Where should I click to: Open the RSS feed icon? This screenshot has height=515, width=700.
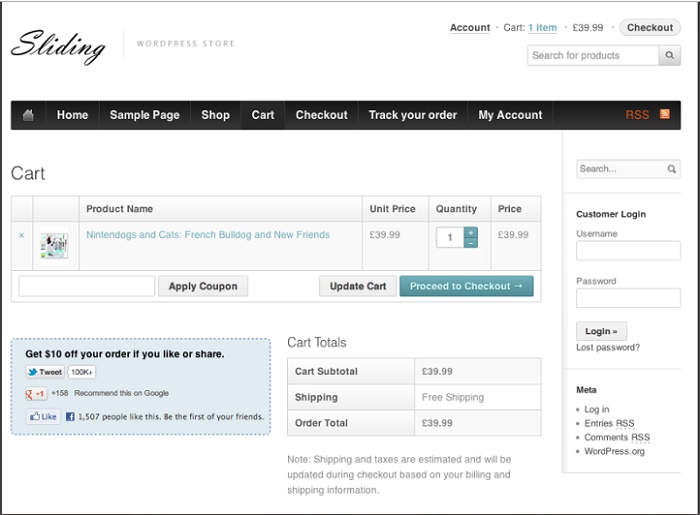(665, 115)
